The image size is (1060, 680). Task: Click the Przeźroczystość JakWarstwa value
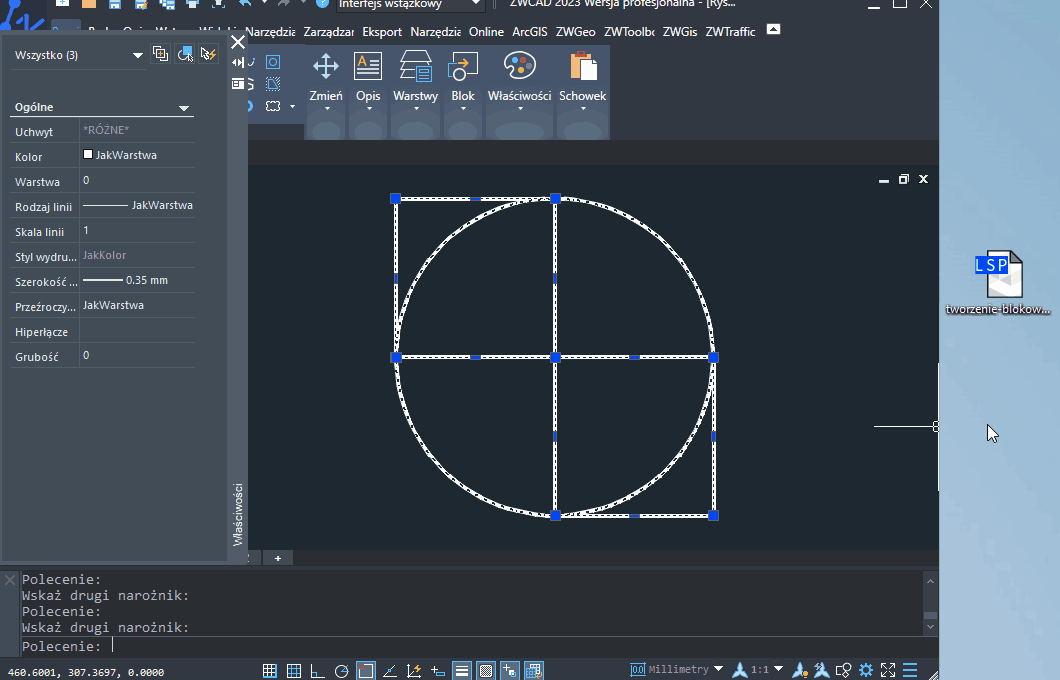pos(137,306)
